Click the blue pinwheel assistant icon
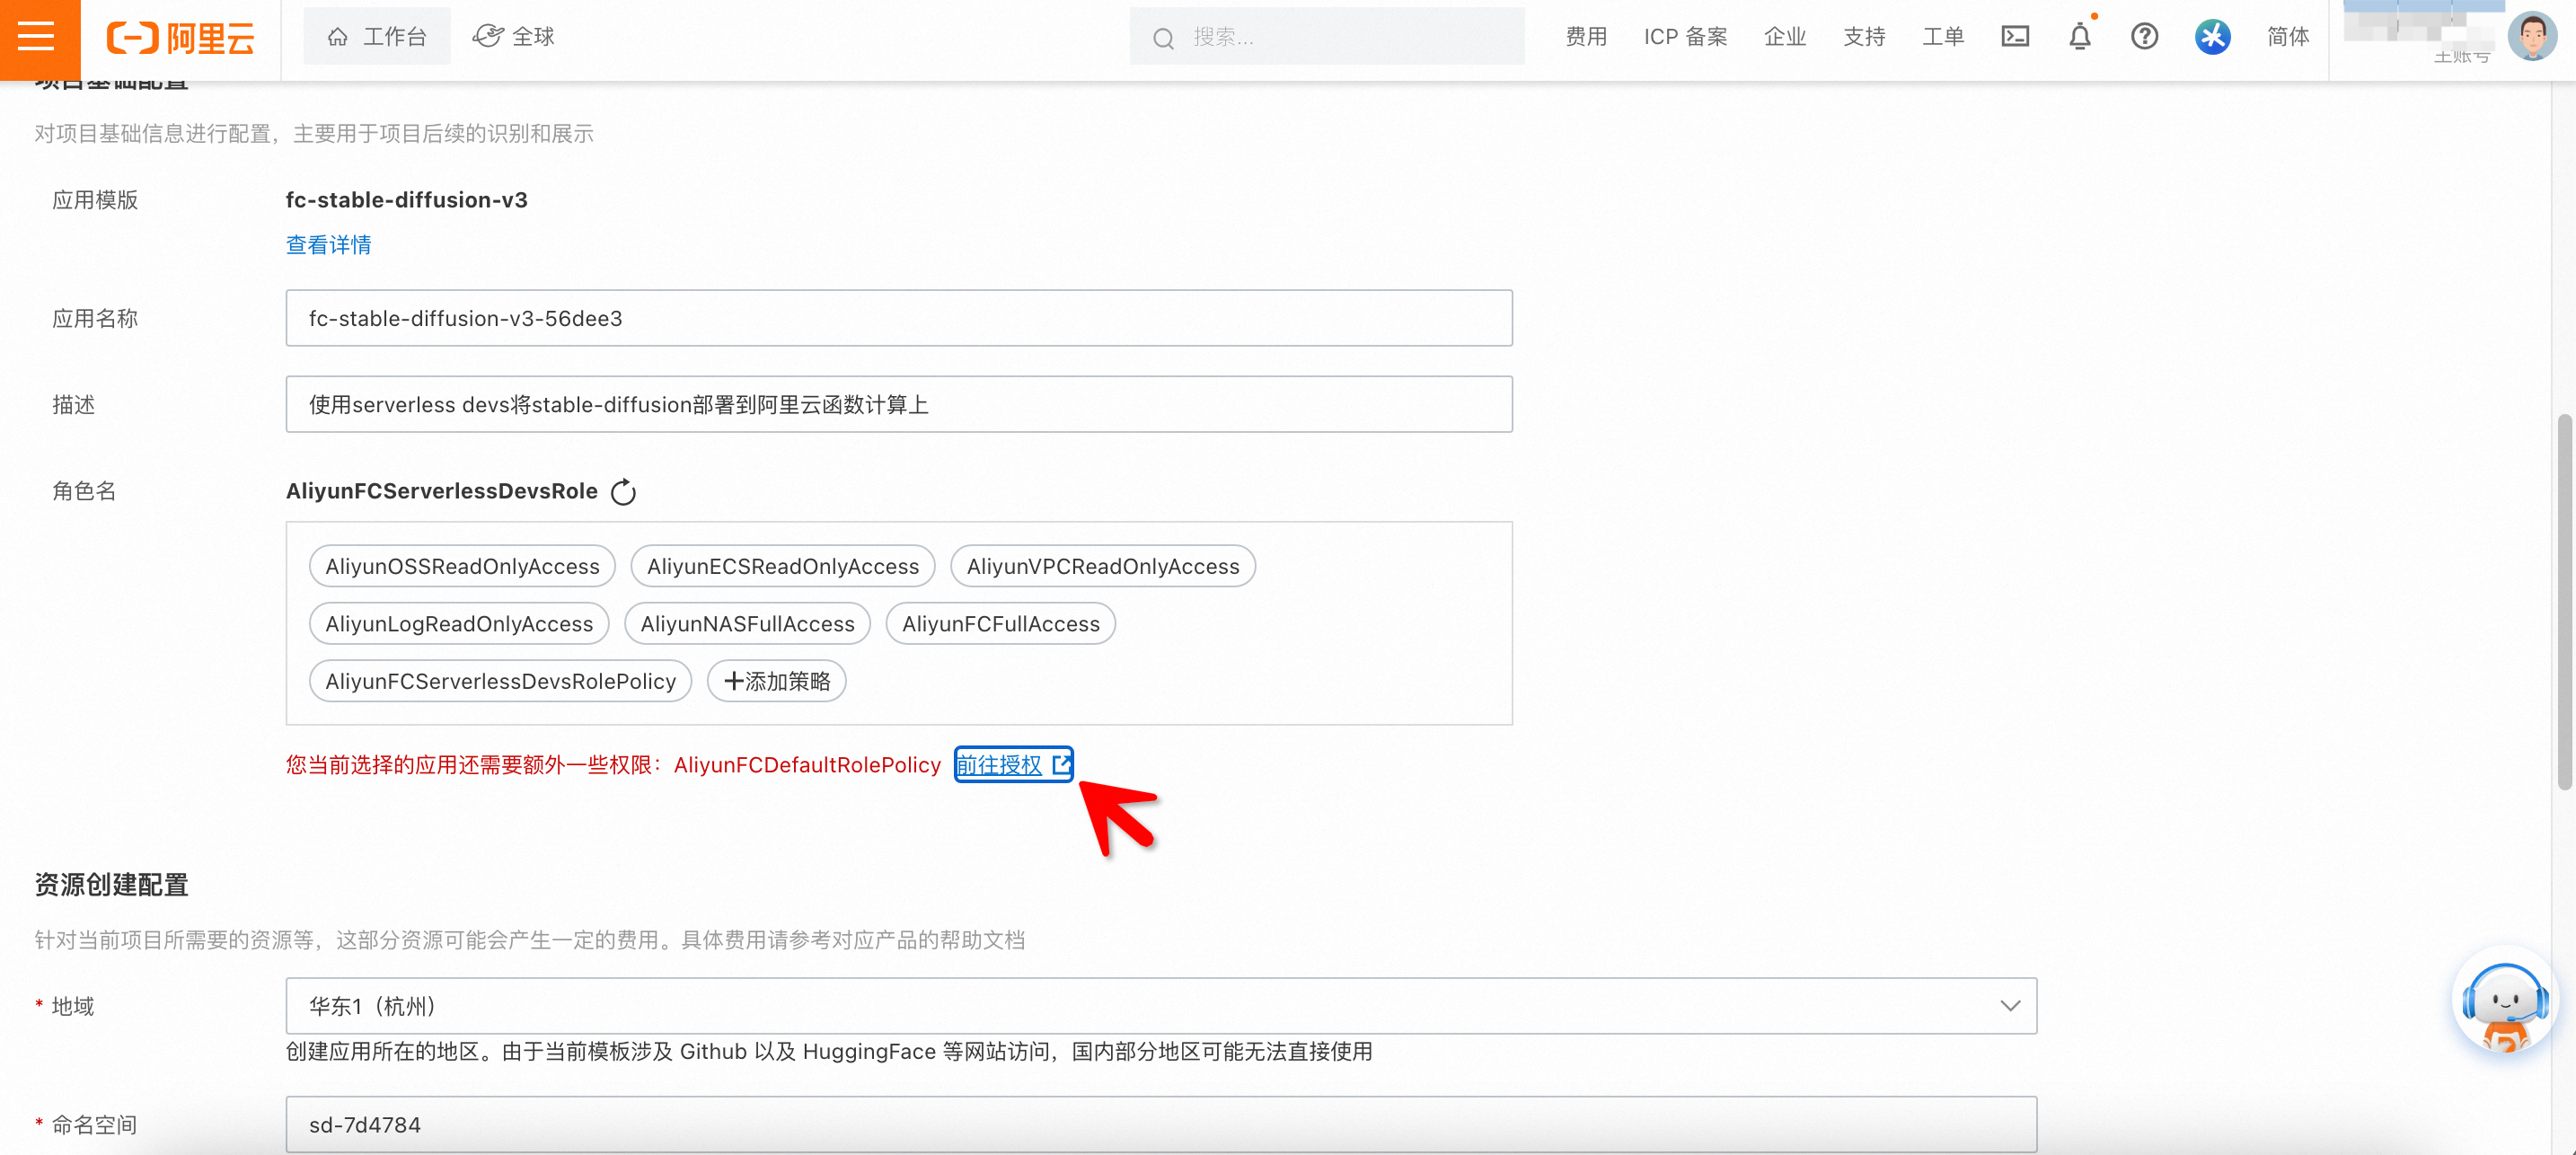 pos(2212,37)
